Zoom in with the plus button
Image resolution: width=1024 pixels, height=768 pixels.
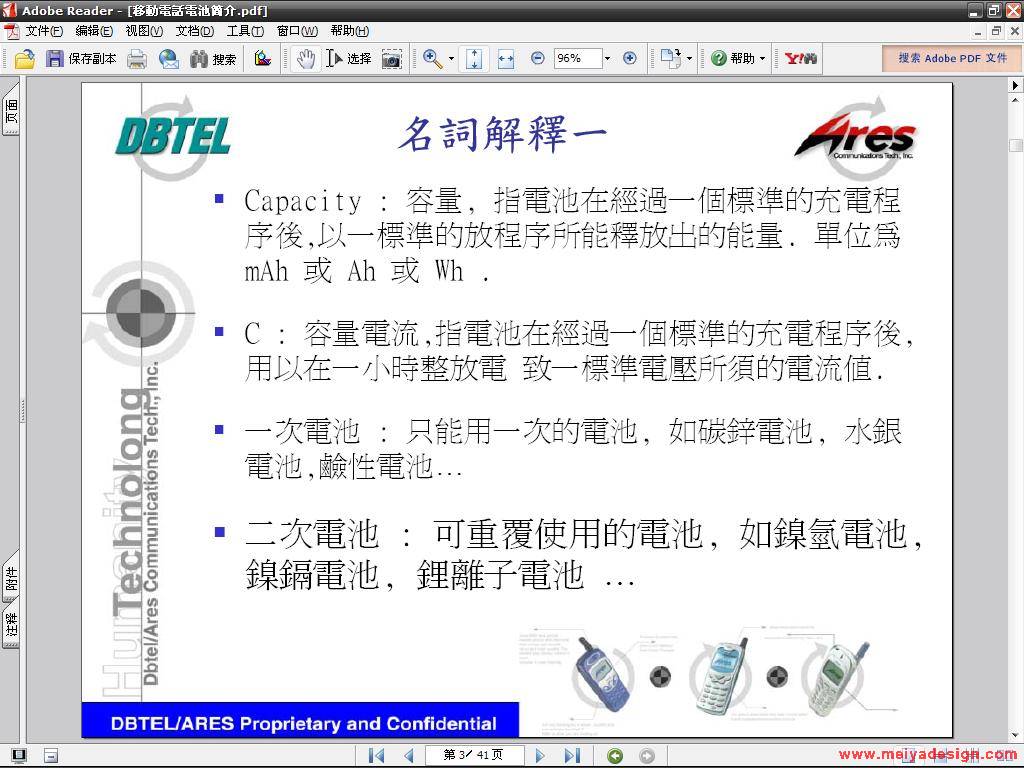[630, 59]
